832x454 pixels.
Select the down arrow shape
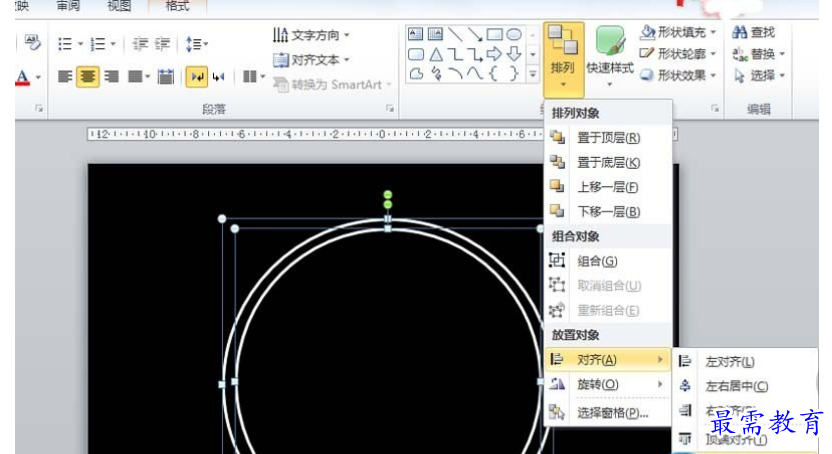[514, 54]
